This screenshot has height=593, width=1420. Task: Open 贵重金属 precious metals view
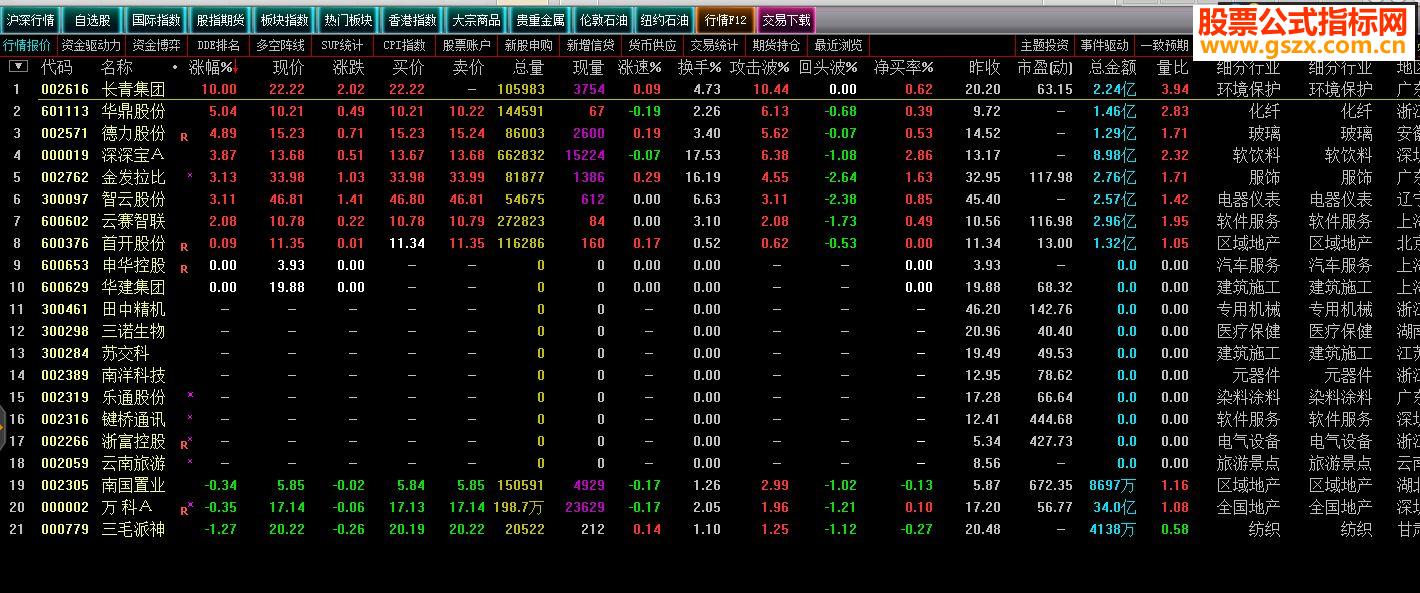[540, 20]
